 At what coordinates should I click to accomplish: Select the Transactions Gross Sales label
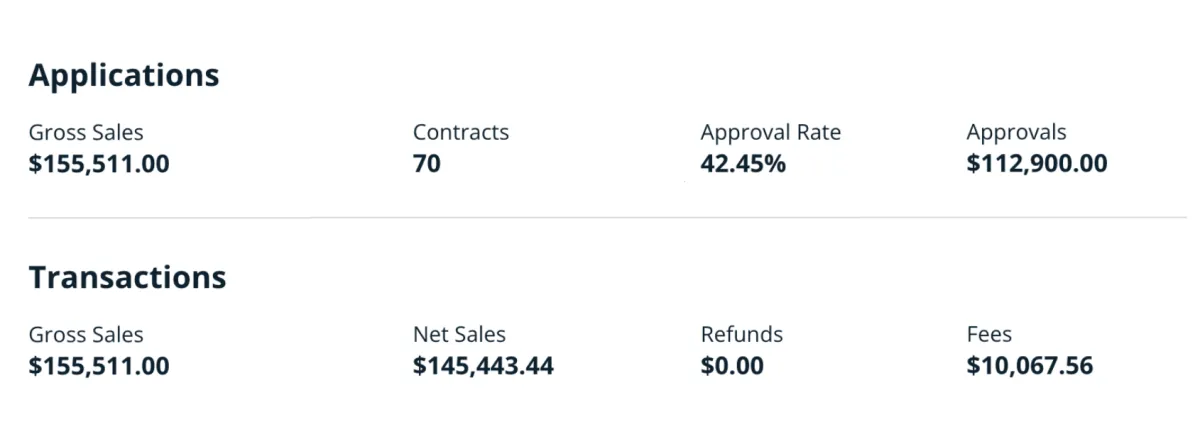tap(86, 334)
